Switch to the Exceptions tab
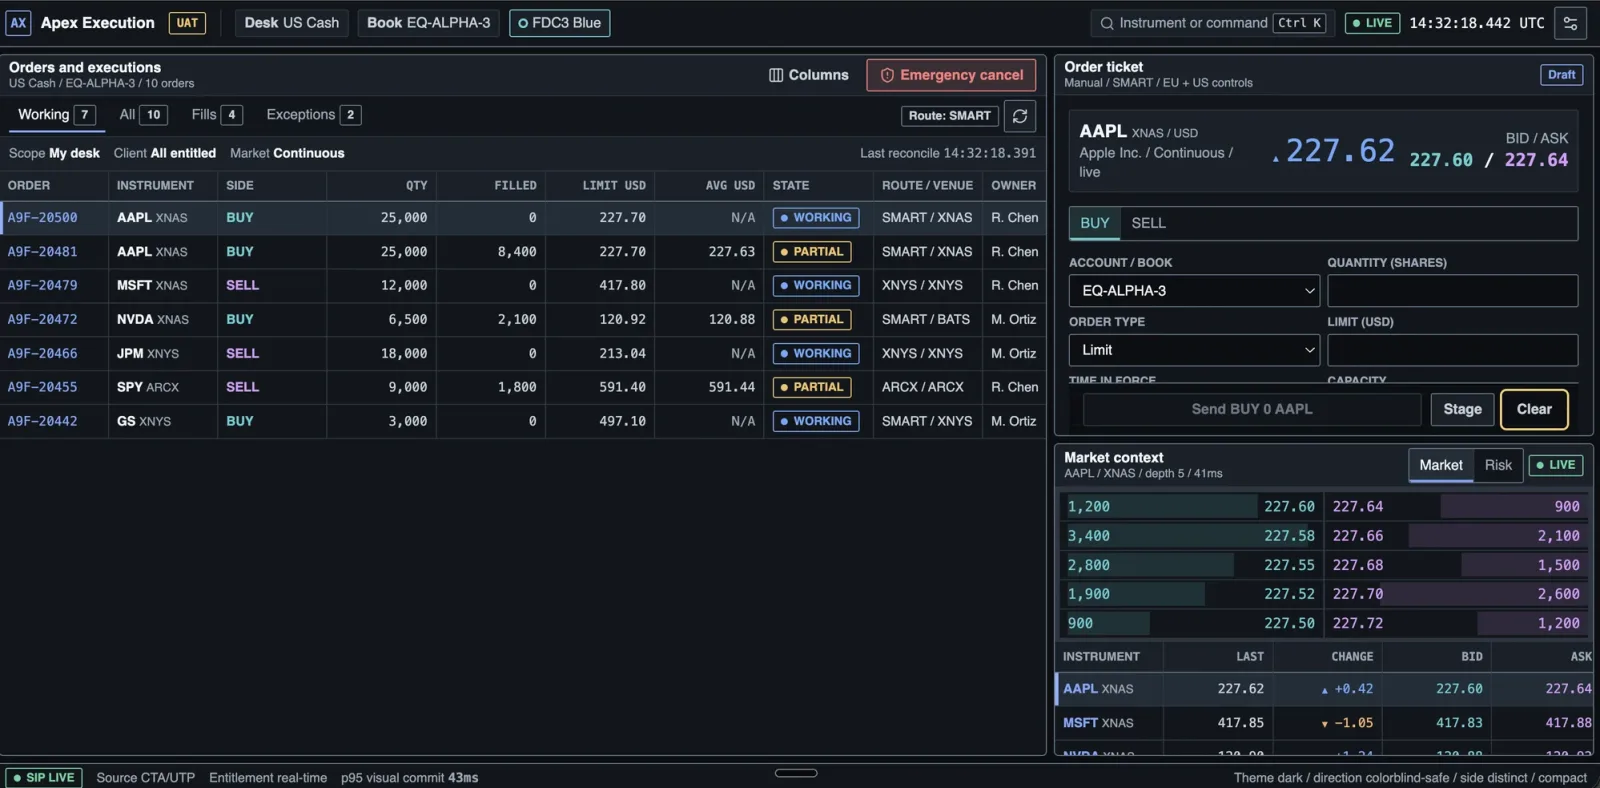The width and height of the screenshot is (1600, 788). (x=313, y=115)
